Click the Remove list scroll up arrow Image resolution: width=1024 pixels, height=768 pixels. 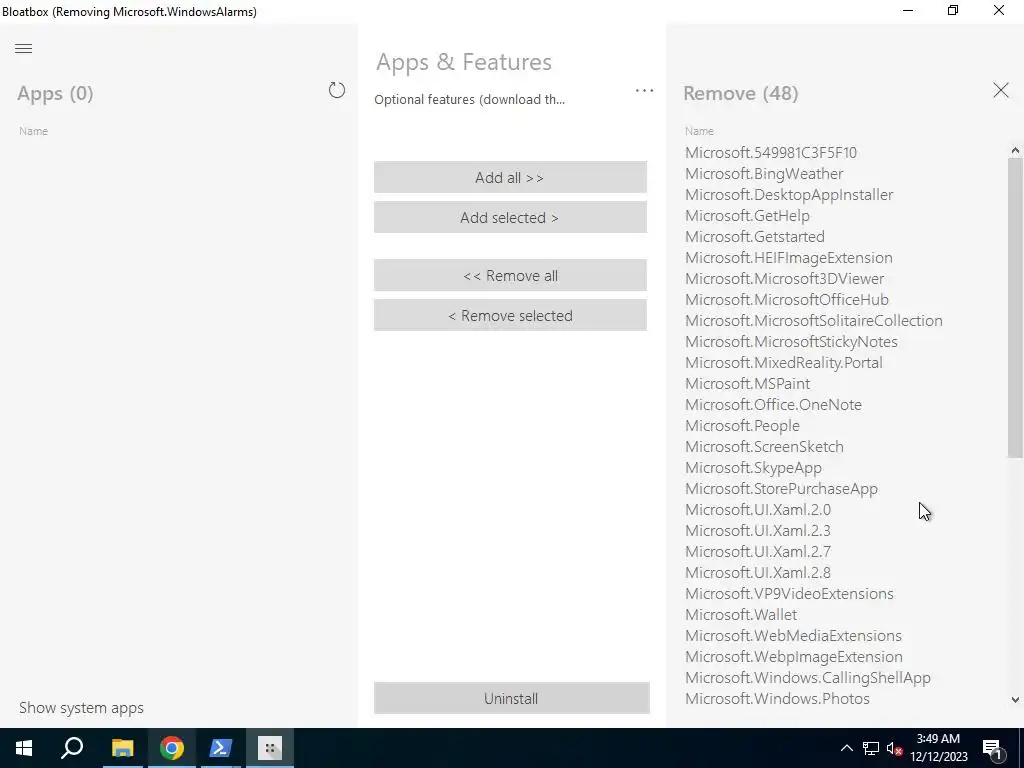point(1015,151)
